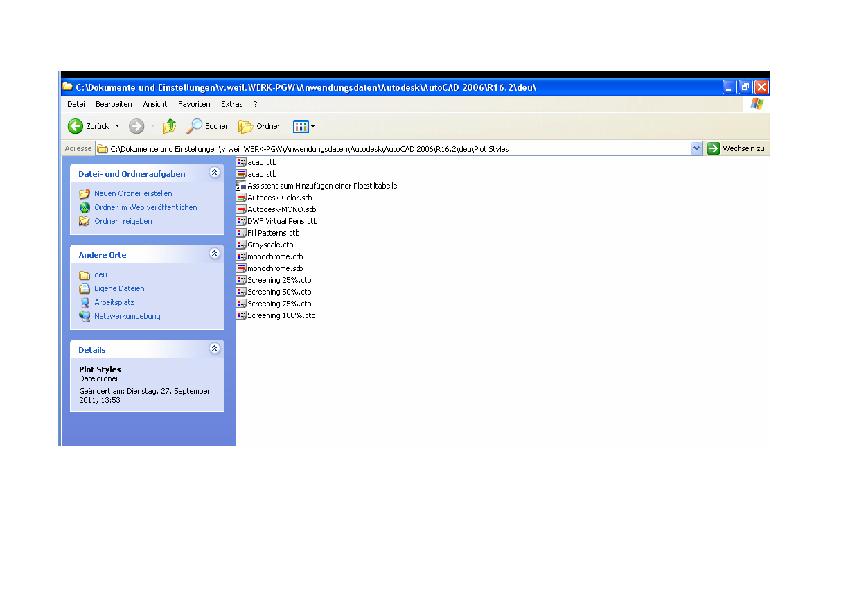Screen dimensions: 842x595
Task: Open the Zurück history dropdown arrow
Action: [117, 126]
